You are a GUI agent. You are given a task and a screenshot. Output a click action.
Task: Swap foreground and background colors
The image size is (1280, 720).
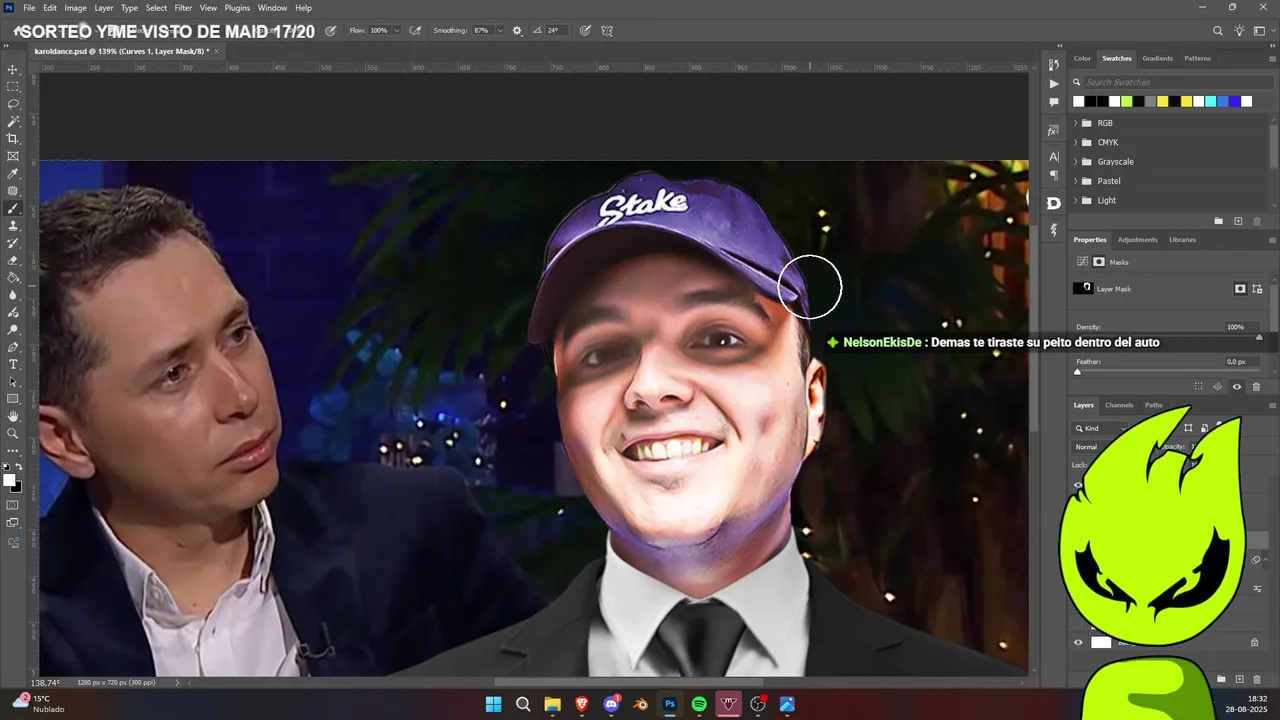click(x=19, y=467)
